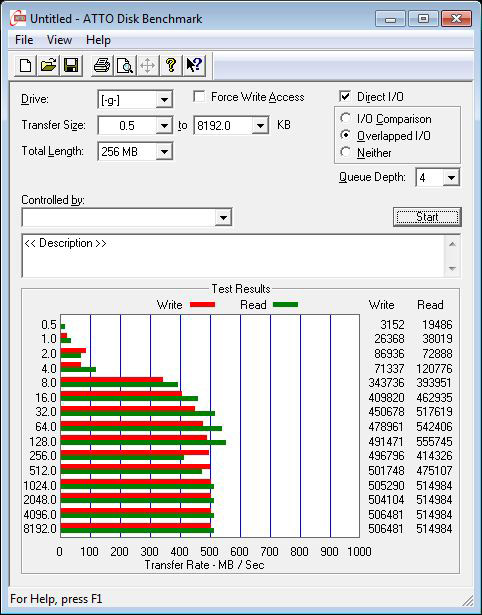
Task: Uncheck the Direct I/O checkbox
Action: coord(345,96)
